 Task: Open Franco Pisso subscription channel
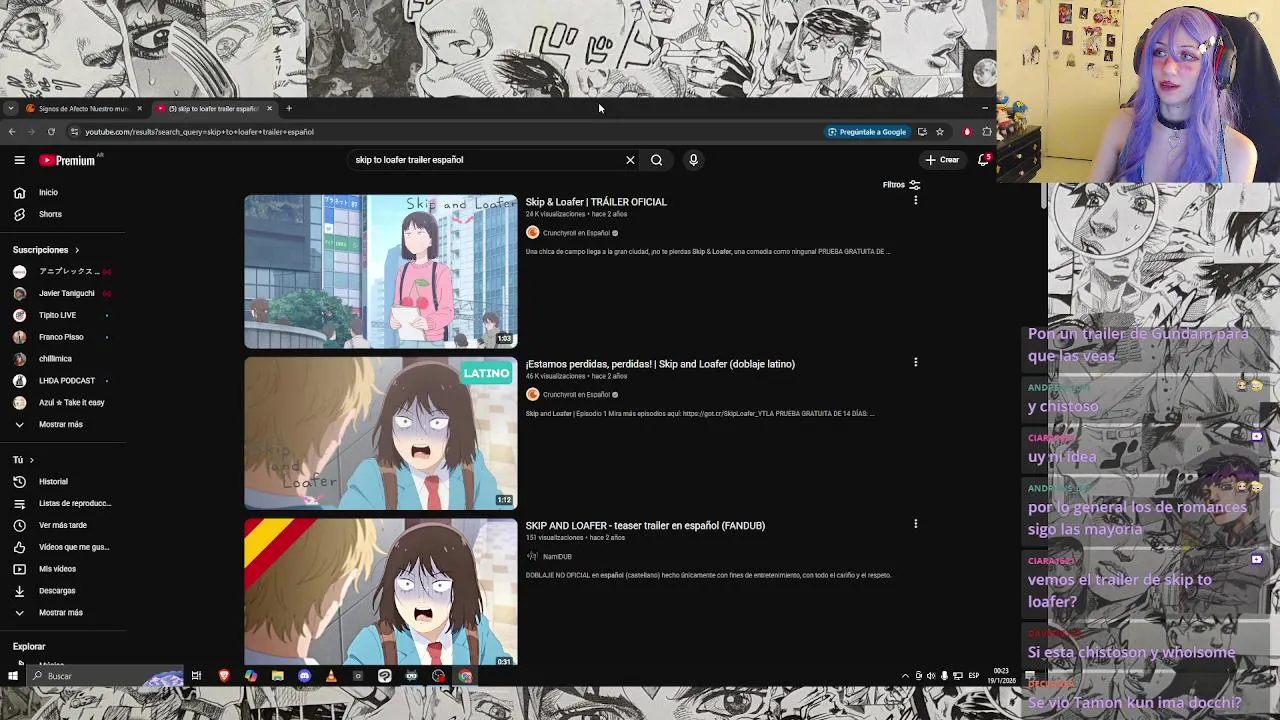tap(62, 337)
